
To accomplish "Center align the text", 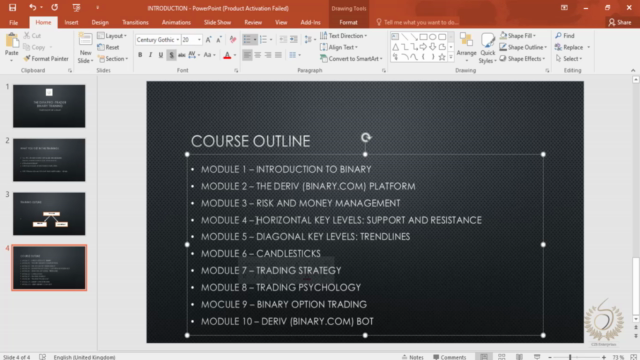I will [258, 55].
